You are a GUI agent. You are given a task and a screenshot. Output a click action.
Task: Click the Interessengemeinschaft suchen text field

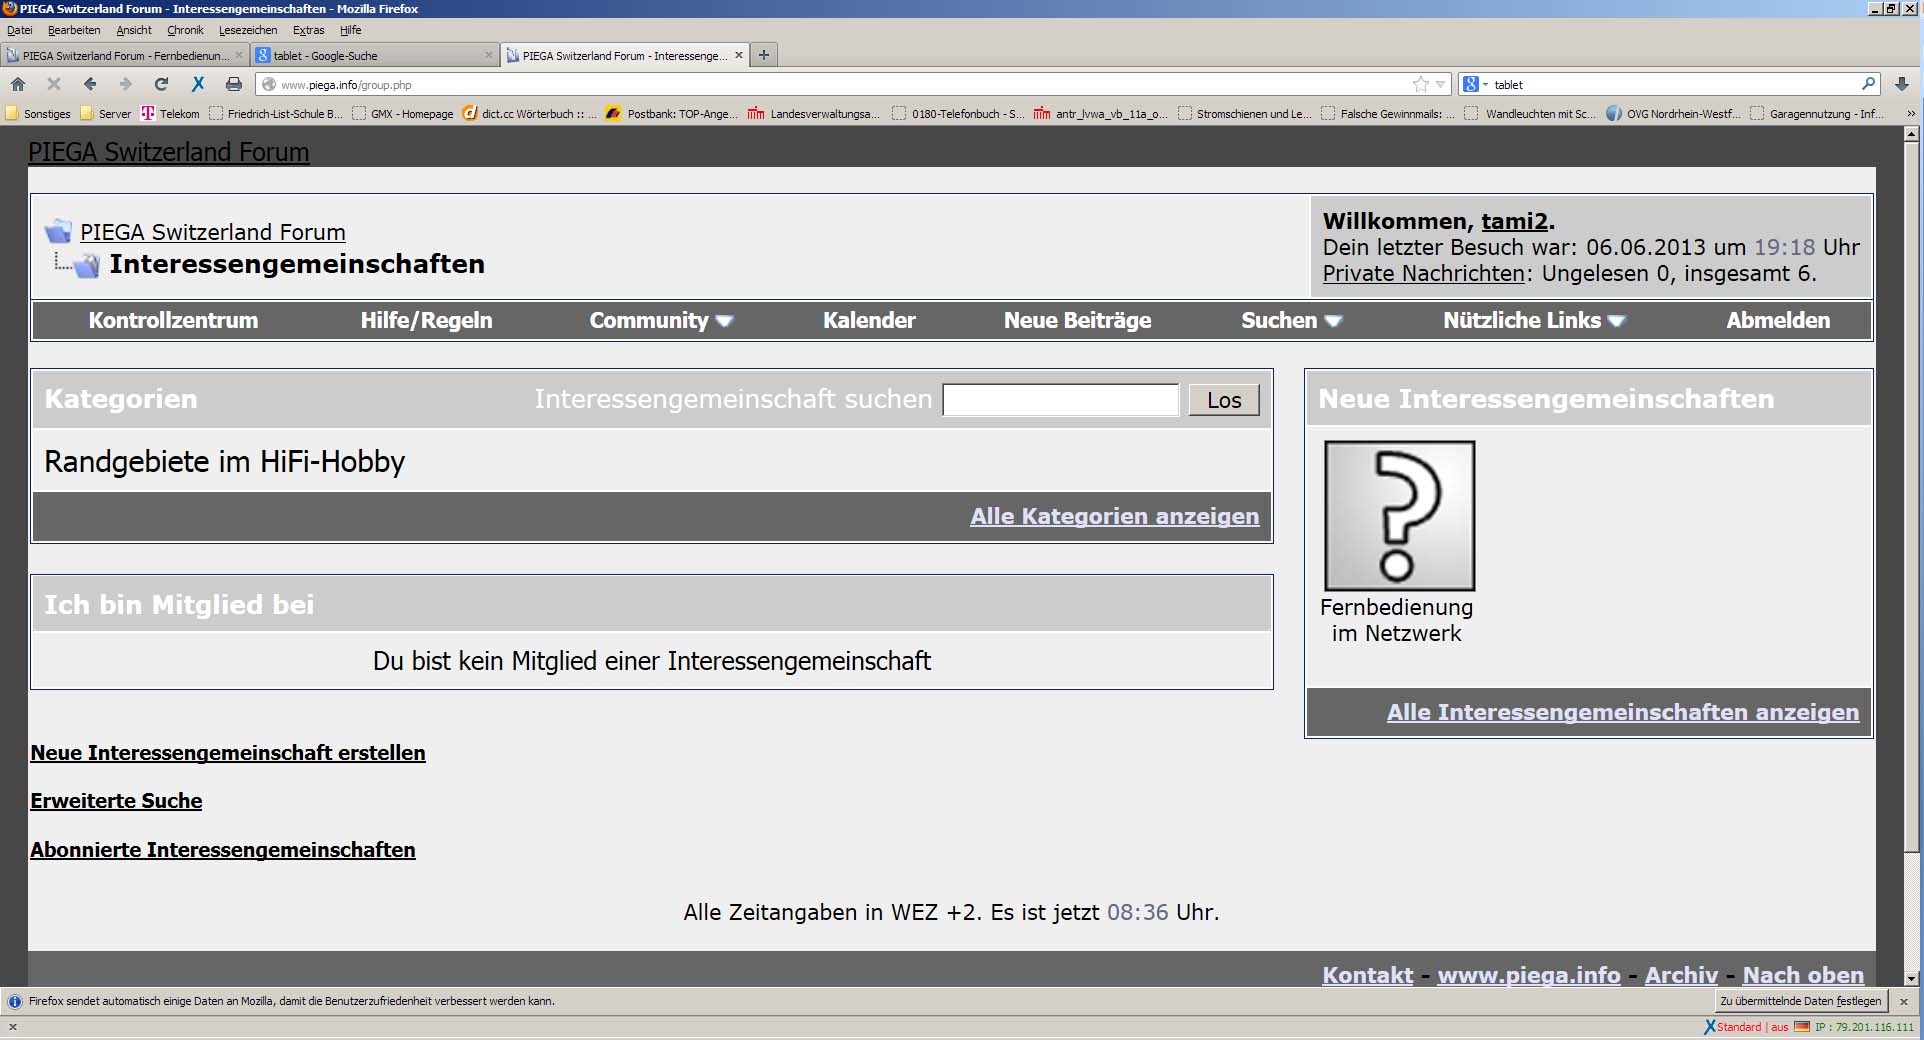pos(1060,400)
